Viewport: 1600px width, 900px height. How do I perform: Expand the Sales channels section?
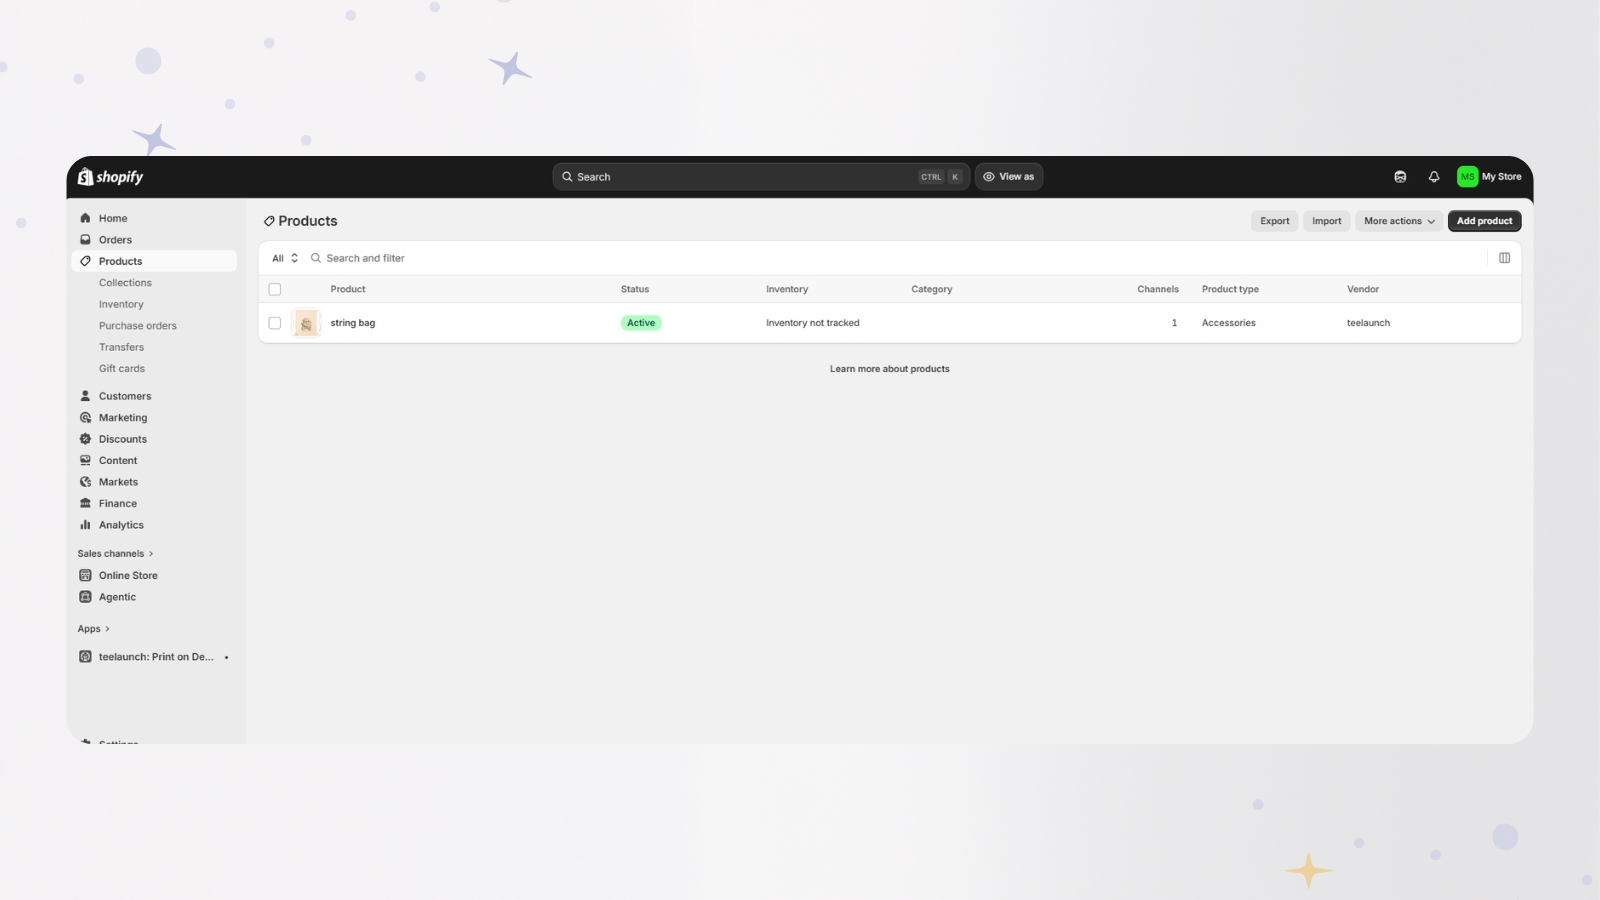pyautogui.click(x=115, y=554)
